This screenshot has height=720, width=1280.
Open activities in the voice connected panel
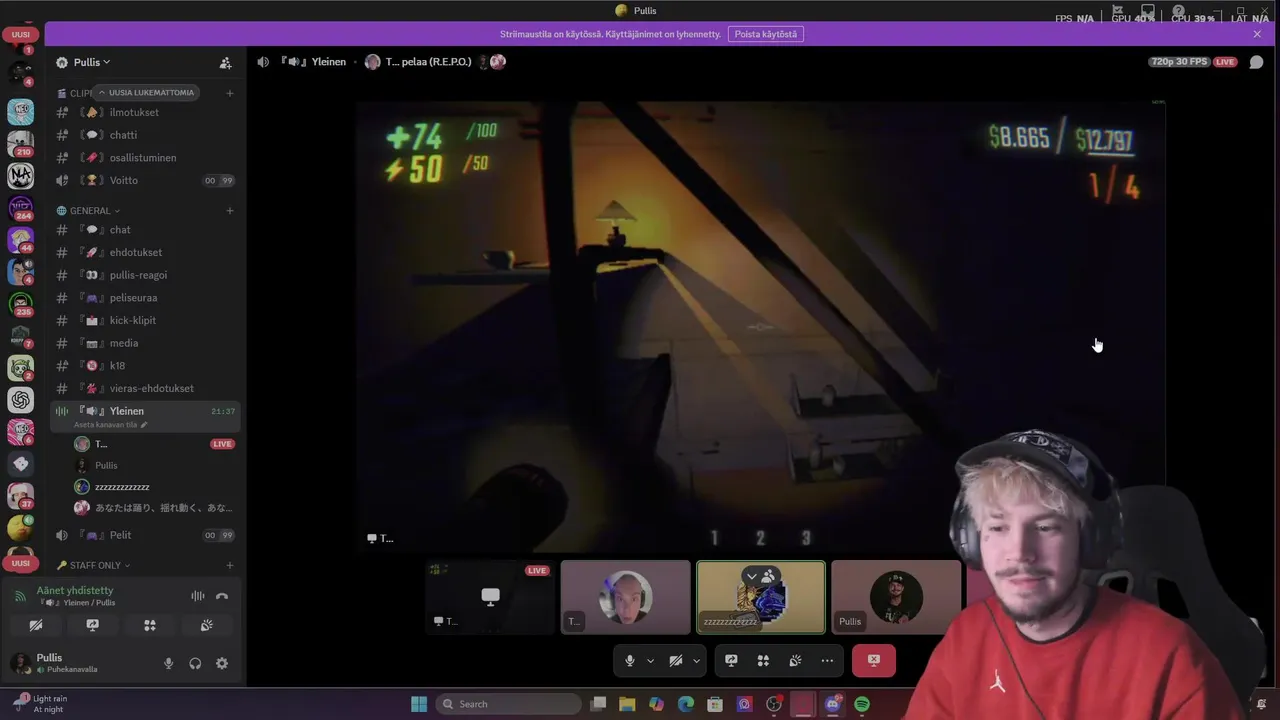150,625
